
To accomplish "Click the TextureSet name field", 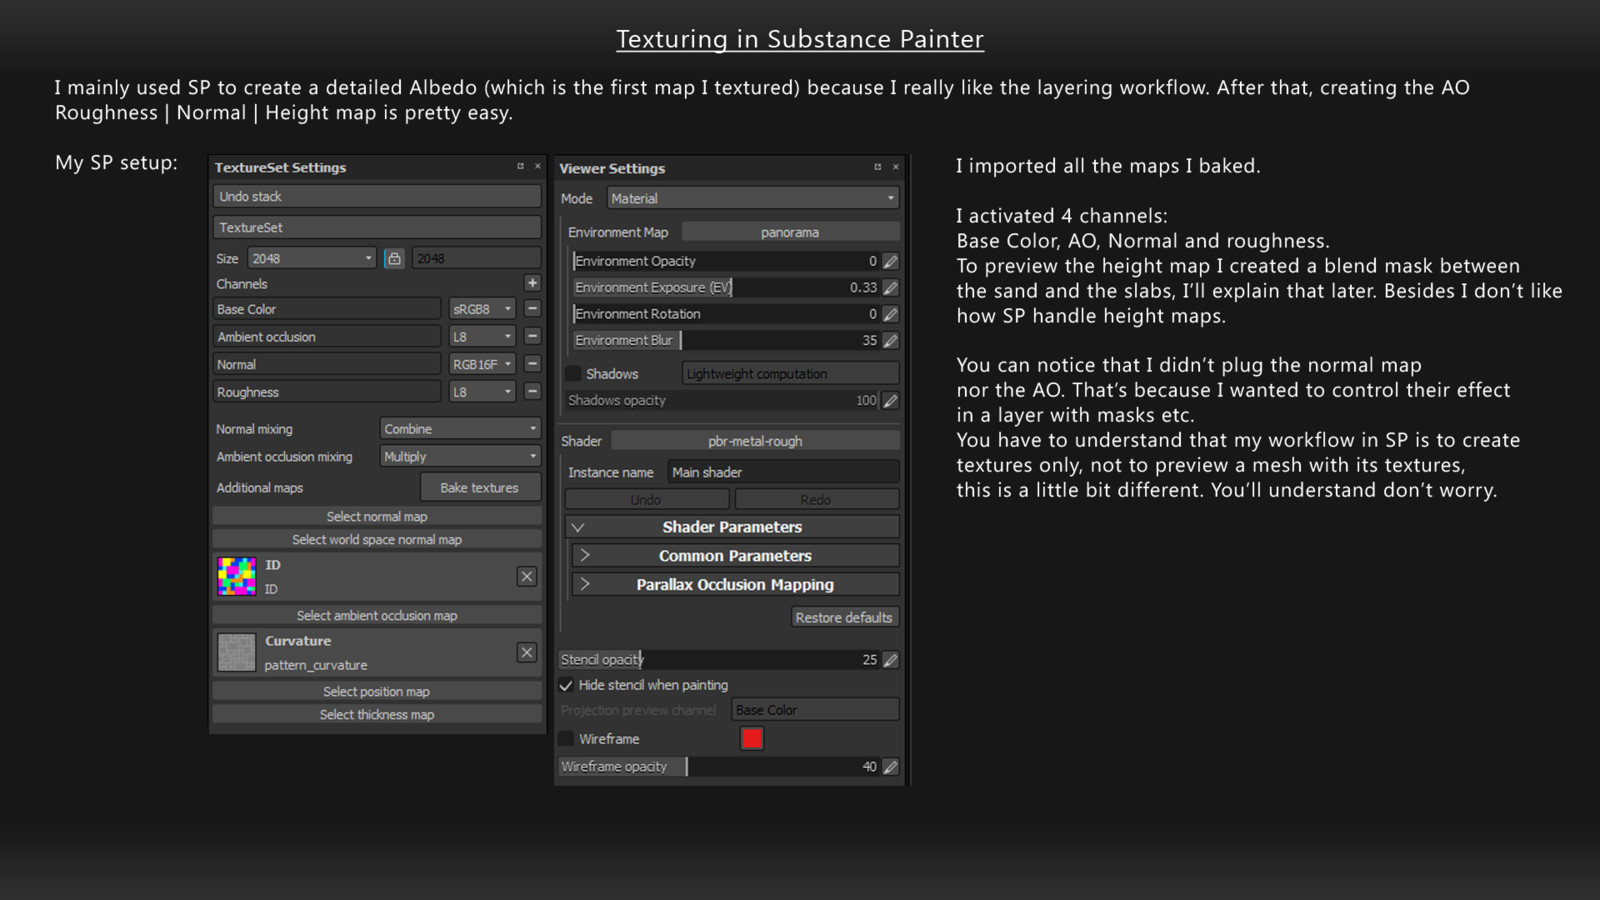I will tap(377, 227).
